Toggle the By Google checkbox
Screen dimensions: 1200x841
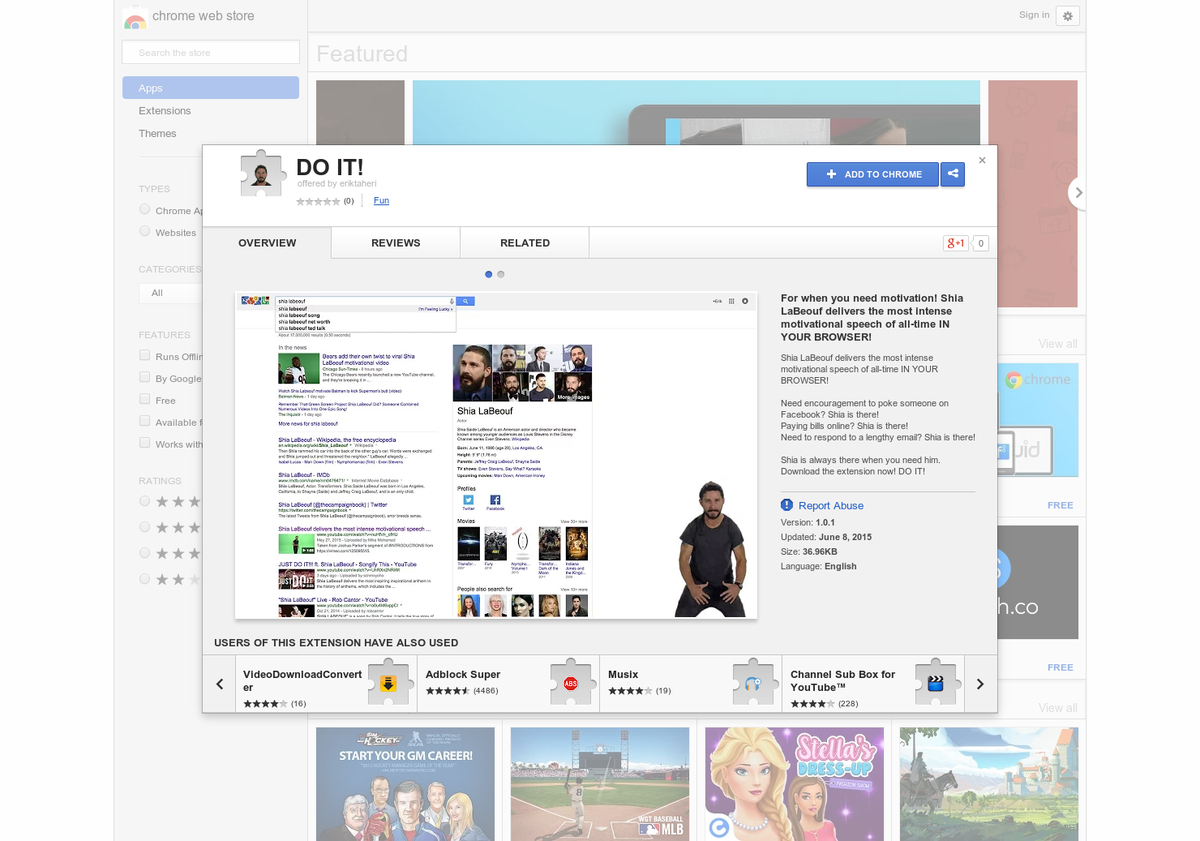(x=145, y=378)
